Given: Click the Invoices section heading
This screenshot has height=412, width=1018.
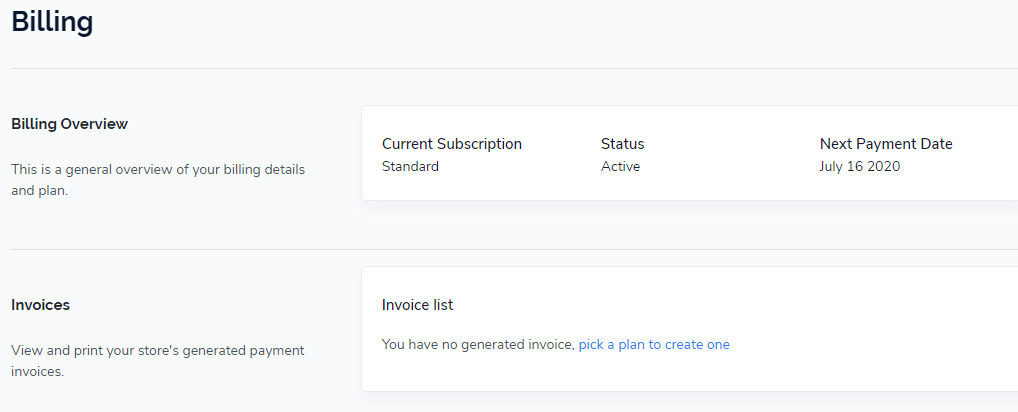Looking at the screenshot, I should pos(40,305).
